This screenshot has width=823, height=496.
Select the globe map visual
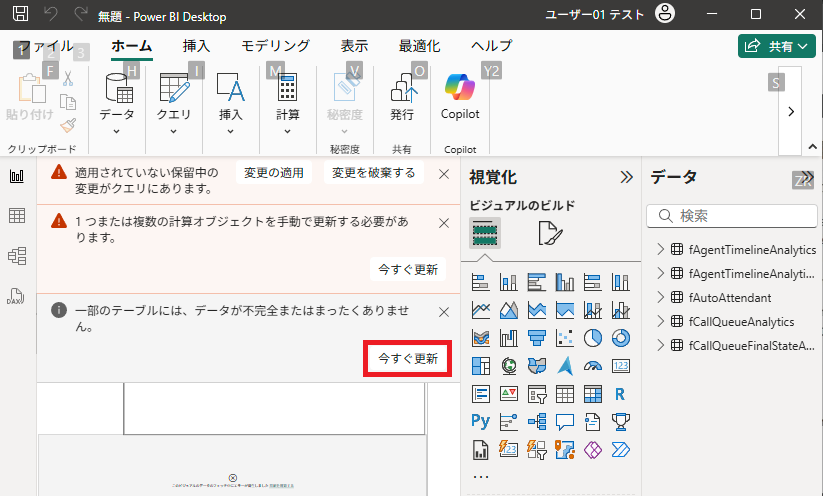click(x=509, y=366)
